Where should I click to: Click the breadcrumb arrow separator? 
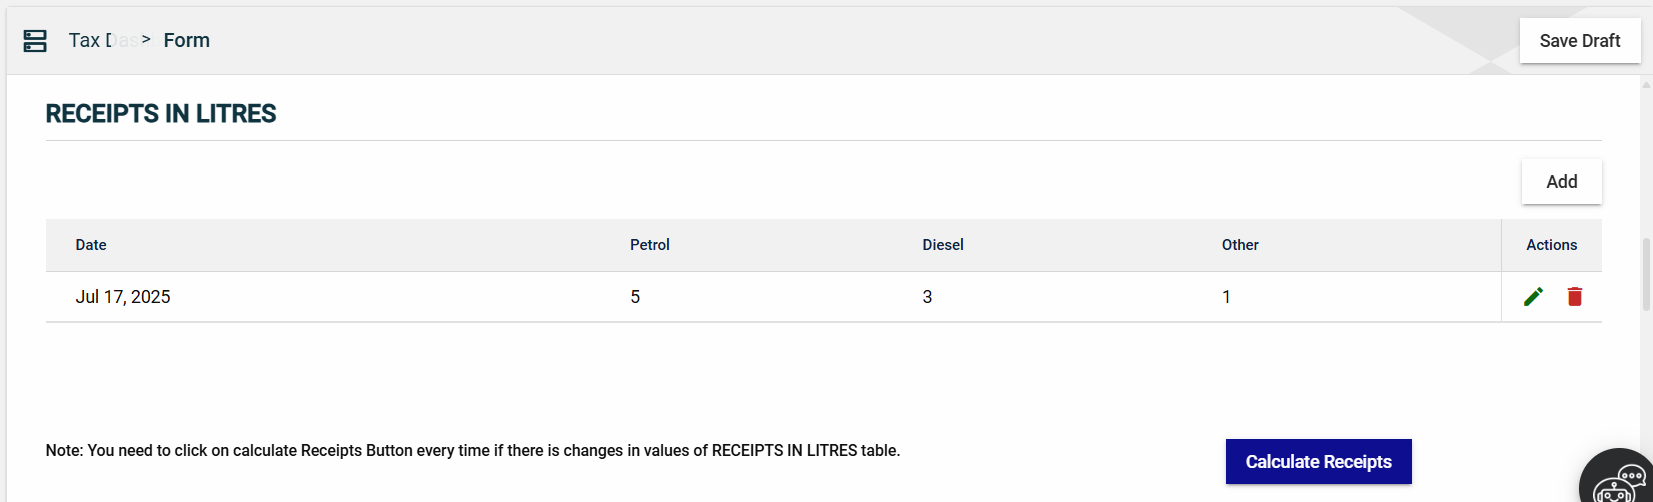tap(146, 40)
